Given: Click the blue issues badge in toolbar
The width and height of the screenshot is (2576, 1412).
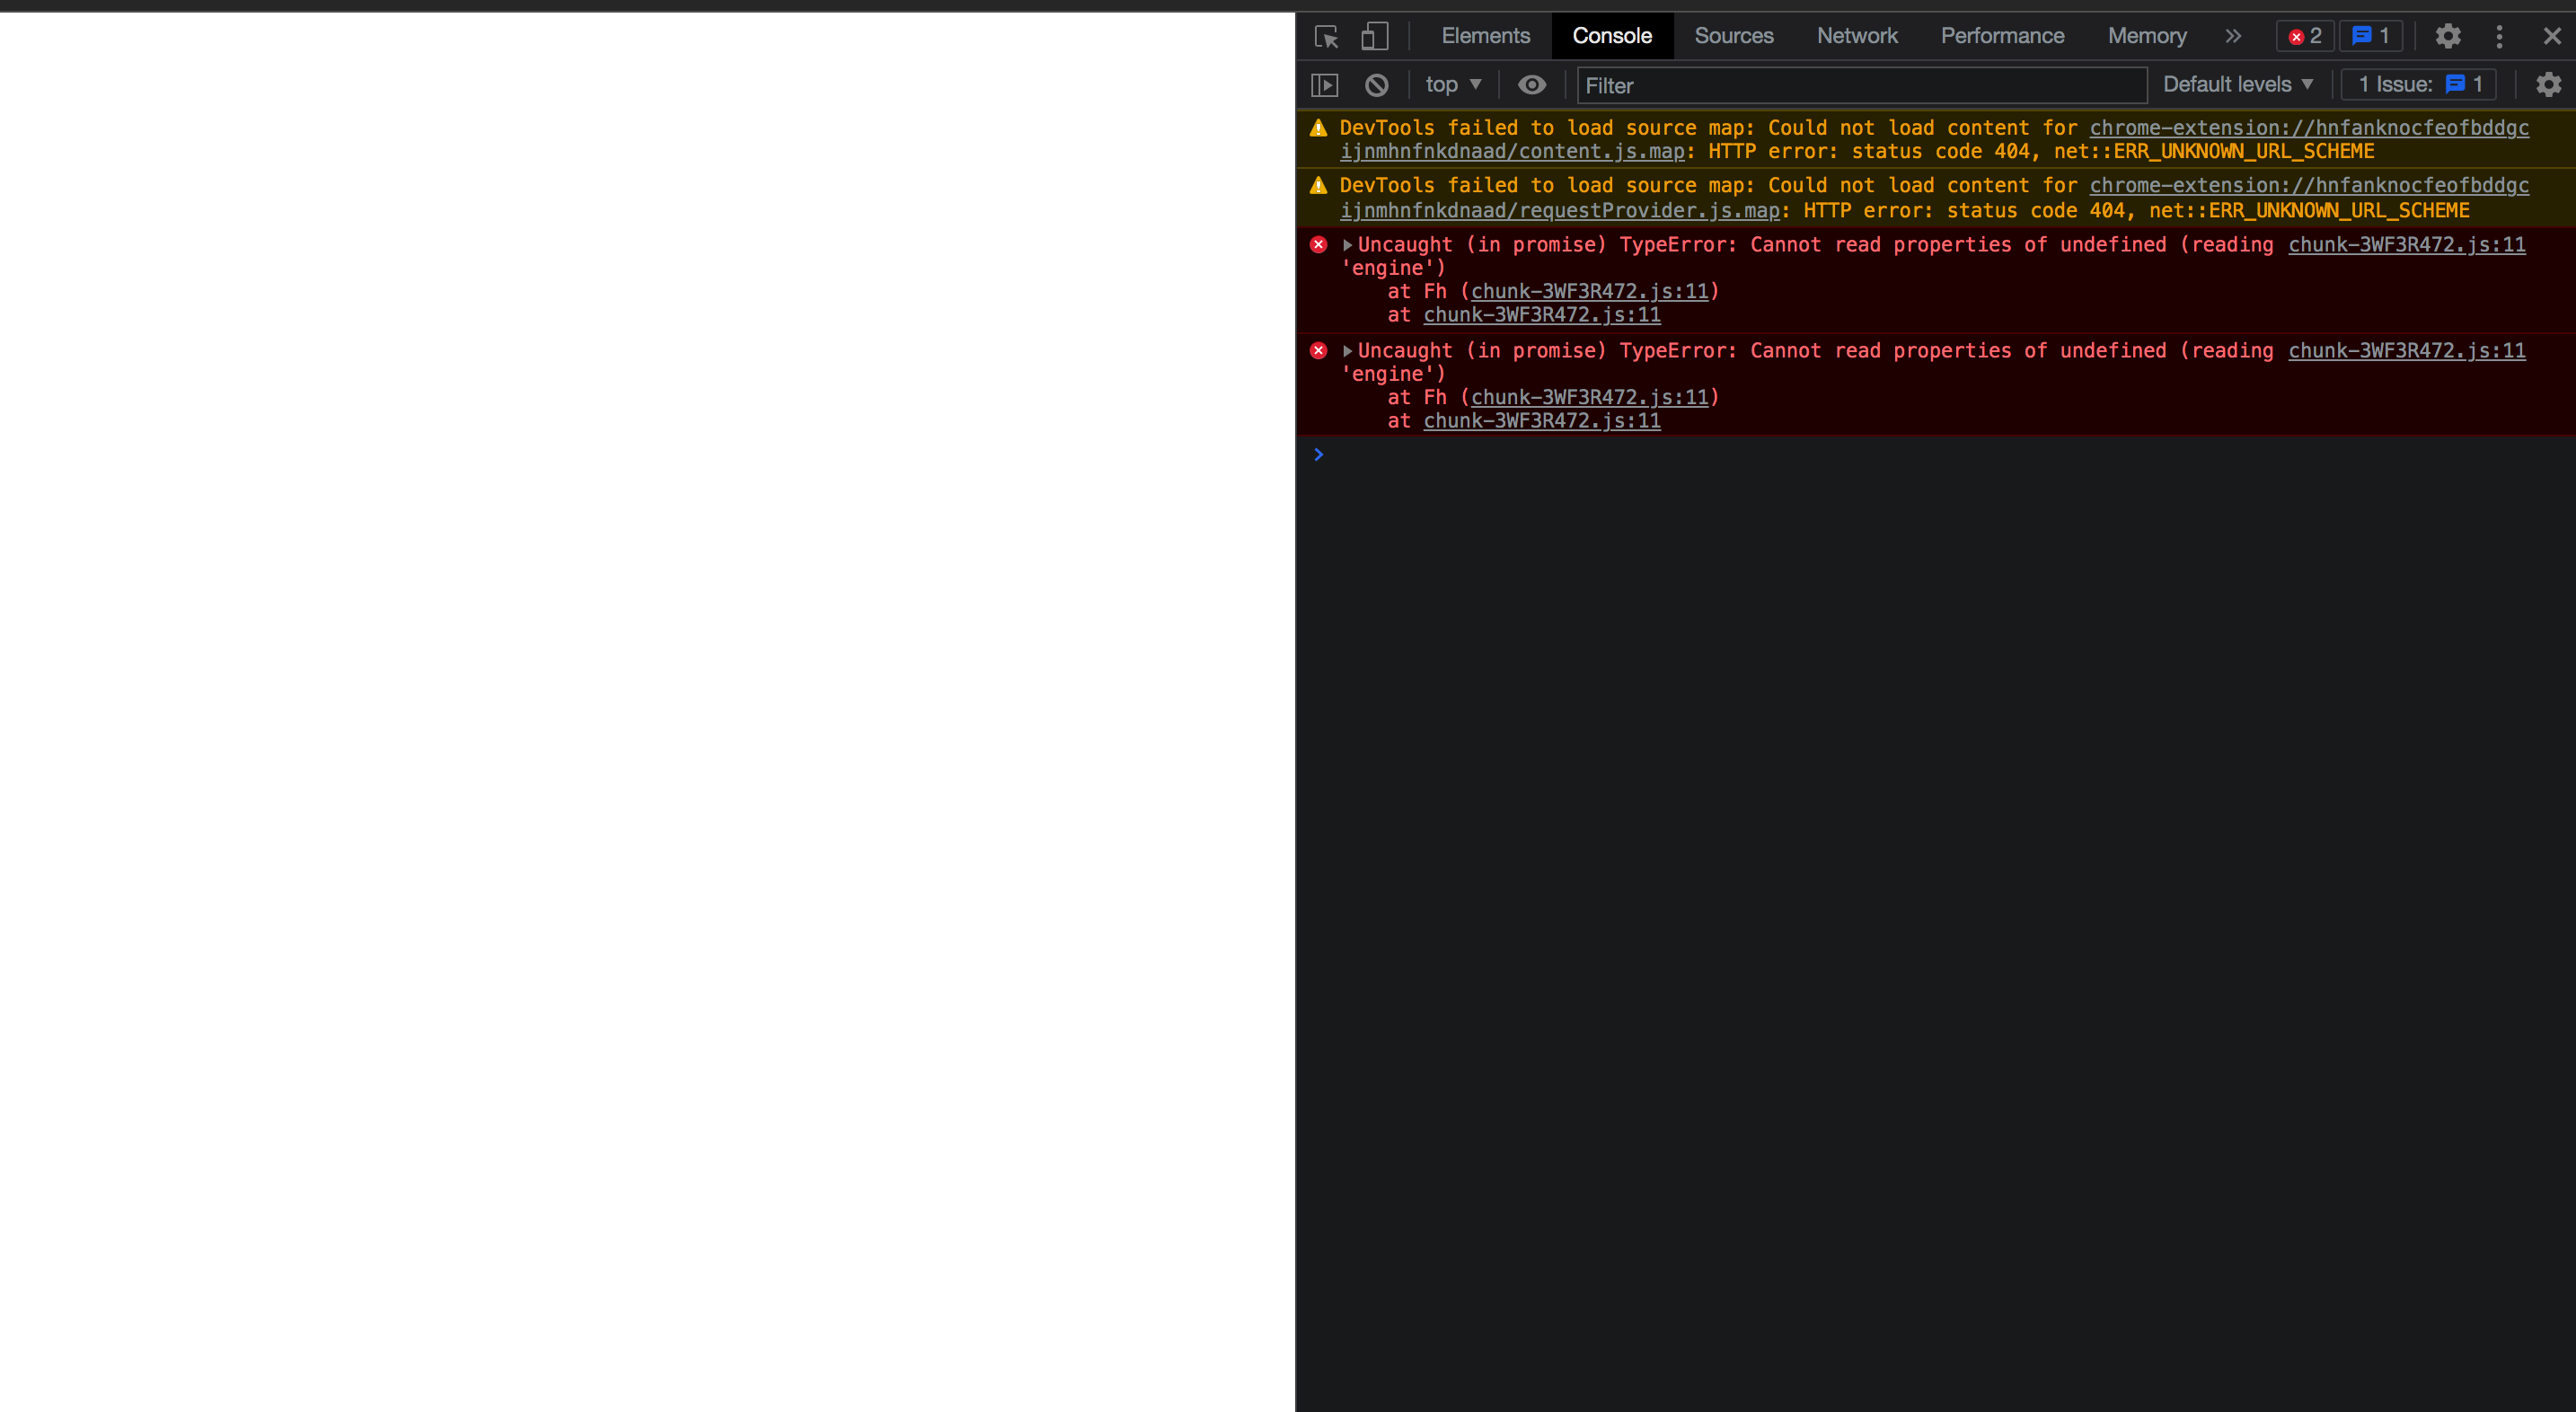Looking at the screenshot, I should pos(2370,36).
